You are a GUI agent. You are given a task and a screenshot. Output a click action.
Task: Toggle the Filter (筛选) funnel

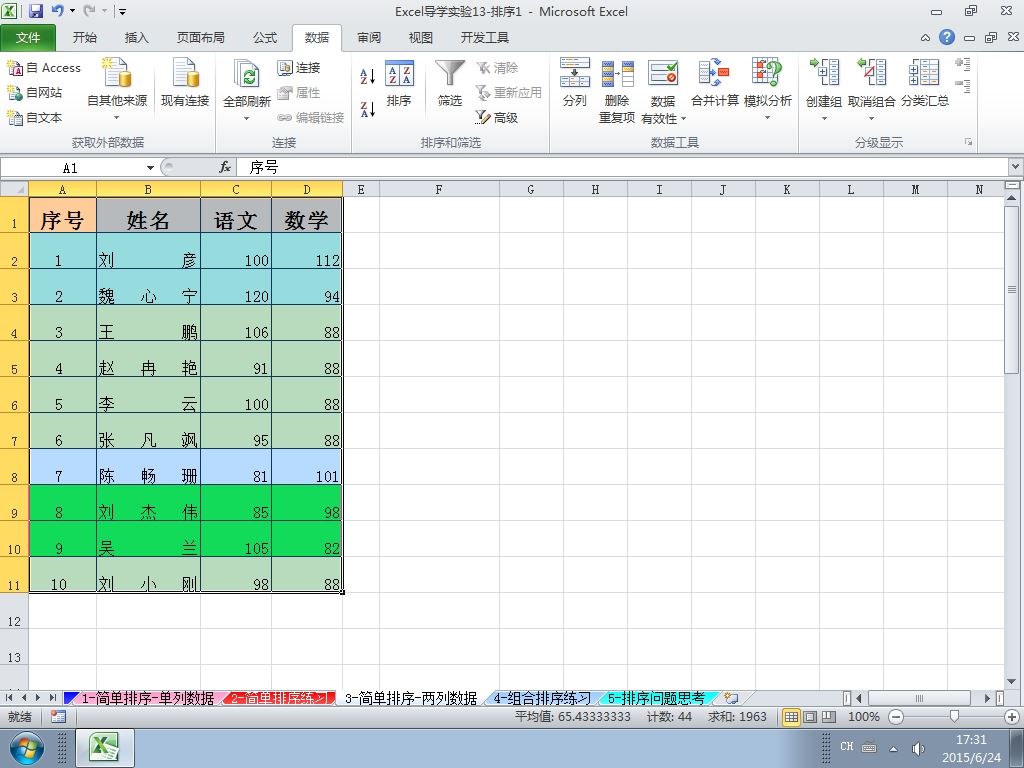click(x=450, y=83)
